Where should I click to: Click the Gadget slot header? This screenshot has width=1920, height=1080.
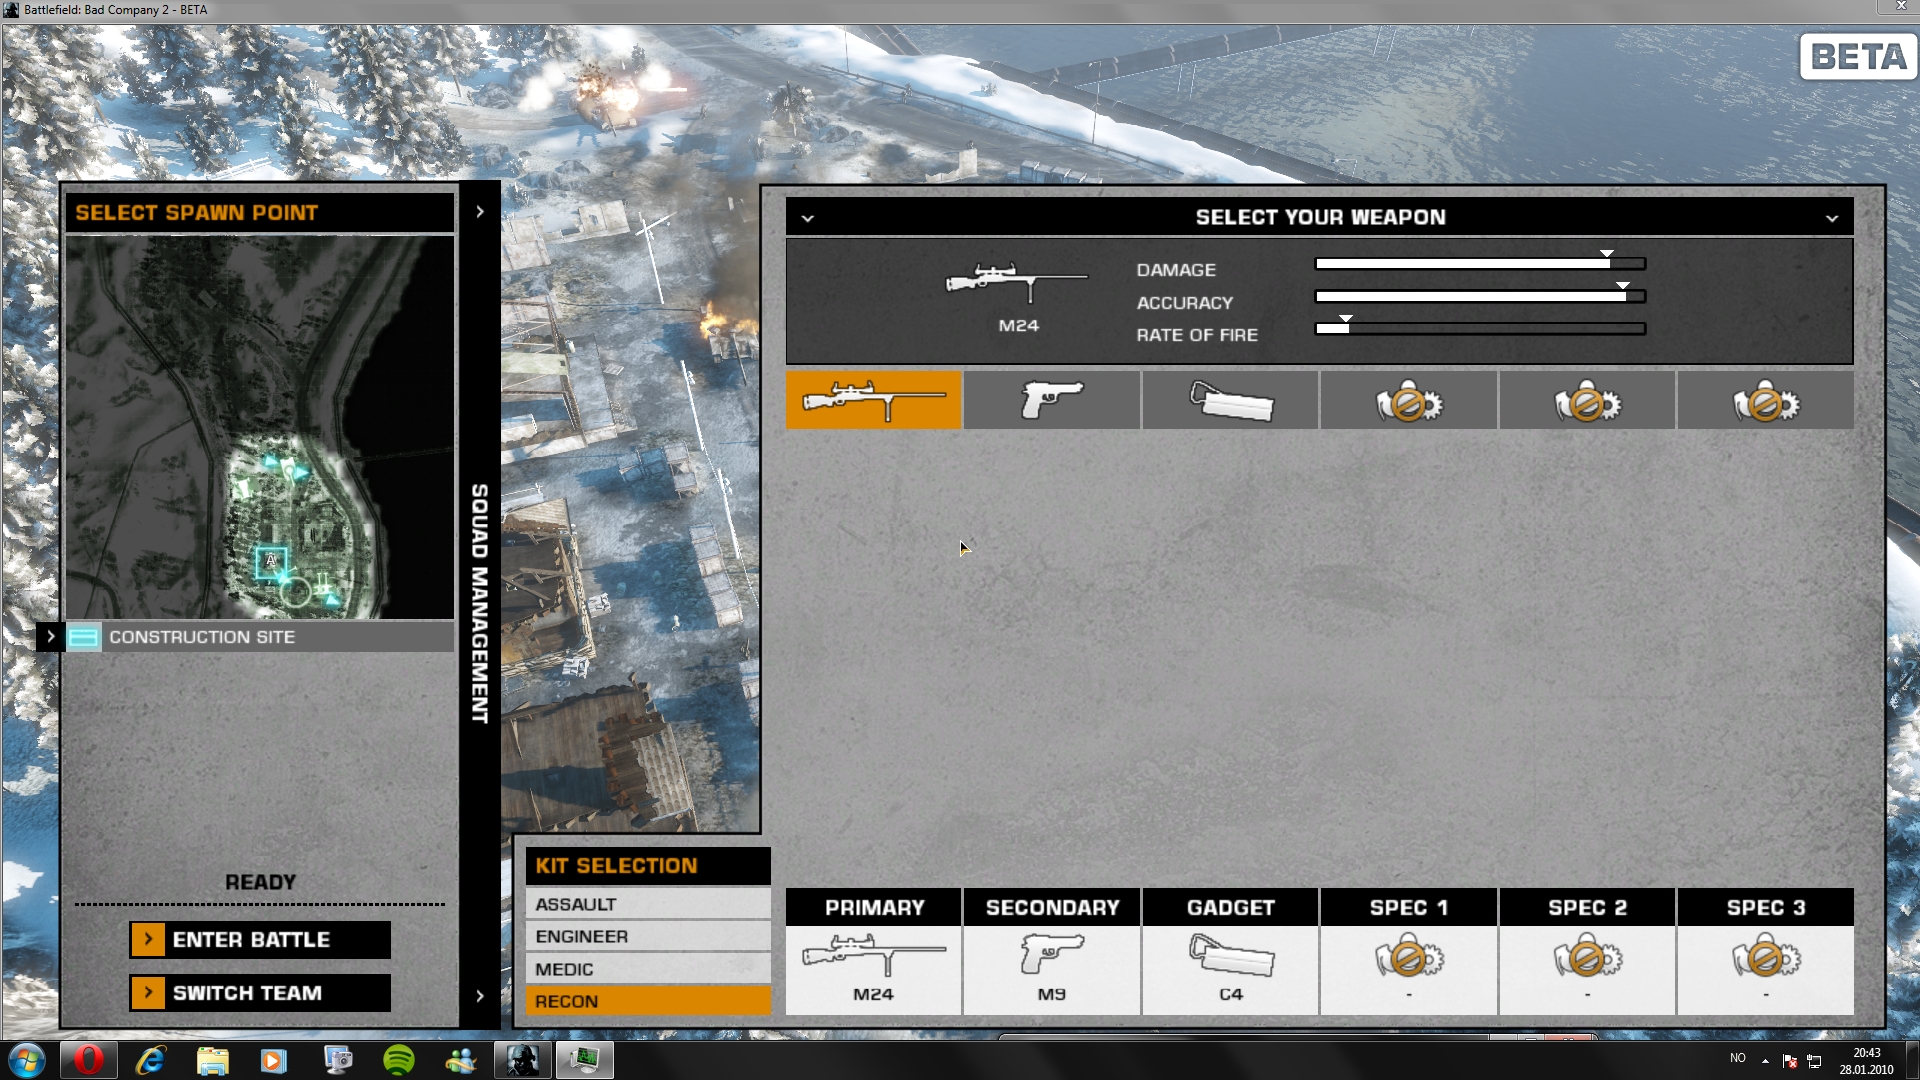coord(1230,907)
